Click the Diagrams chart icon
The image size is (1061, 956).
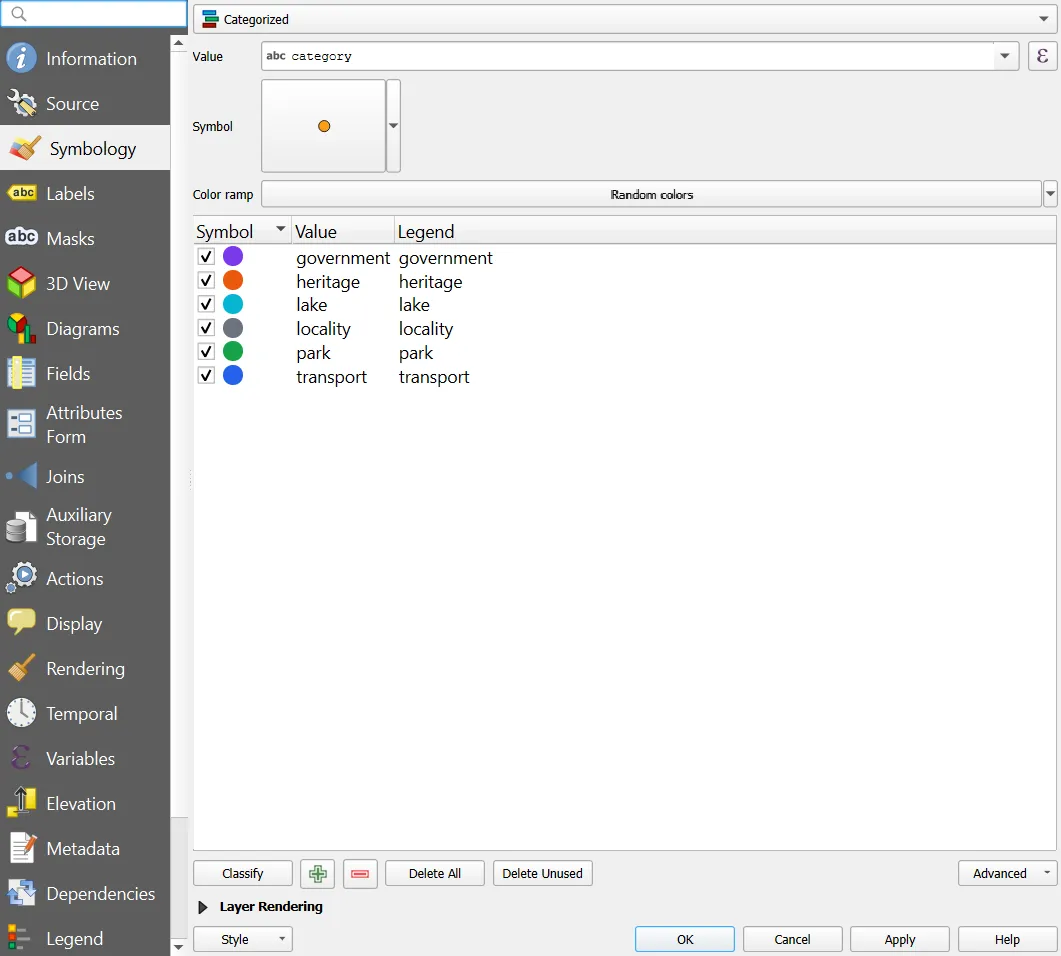point(21,329)
